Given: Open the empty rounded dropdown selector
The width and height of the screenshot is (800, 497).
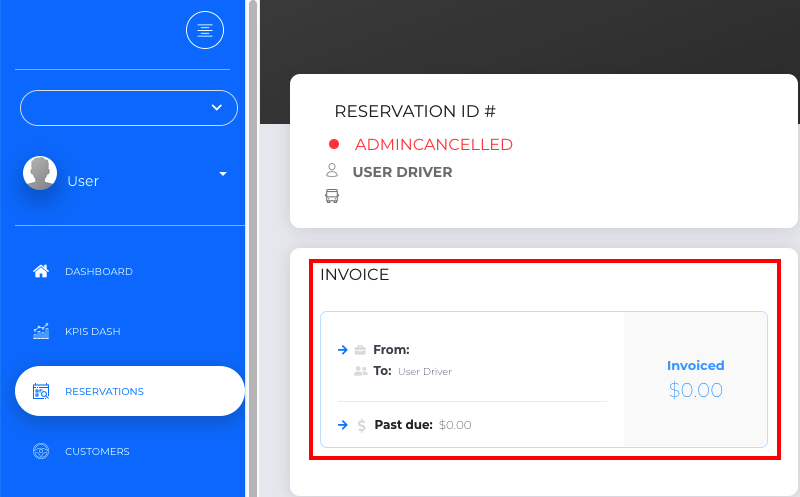Looking at the screenshot, I should (129, 108).
